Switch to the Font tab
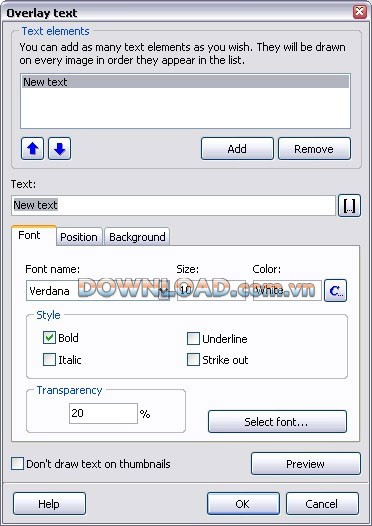 [34, 235]
